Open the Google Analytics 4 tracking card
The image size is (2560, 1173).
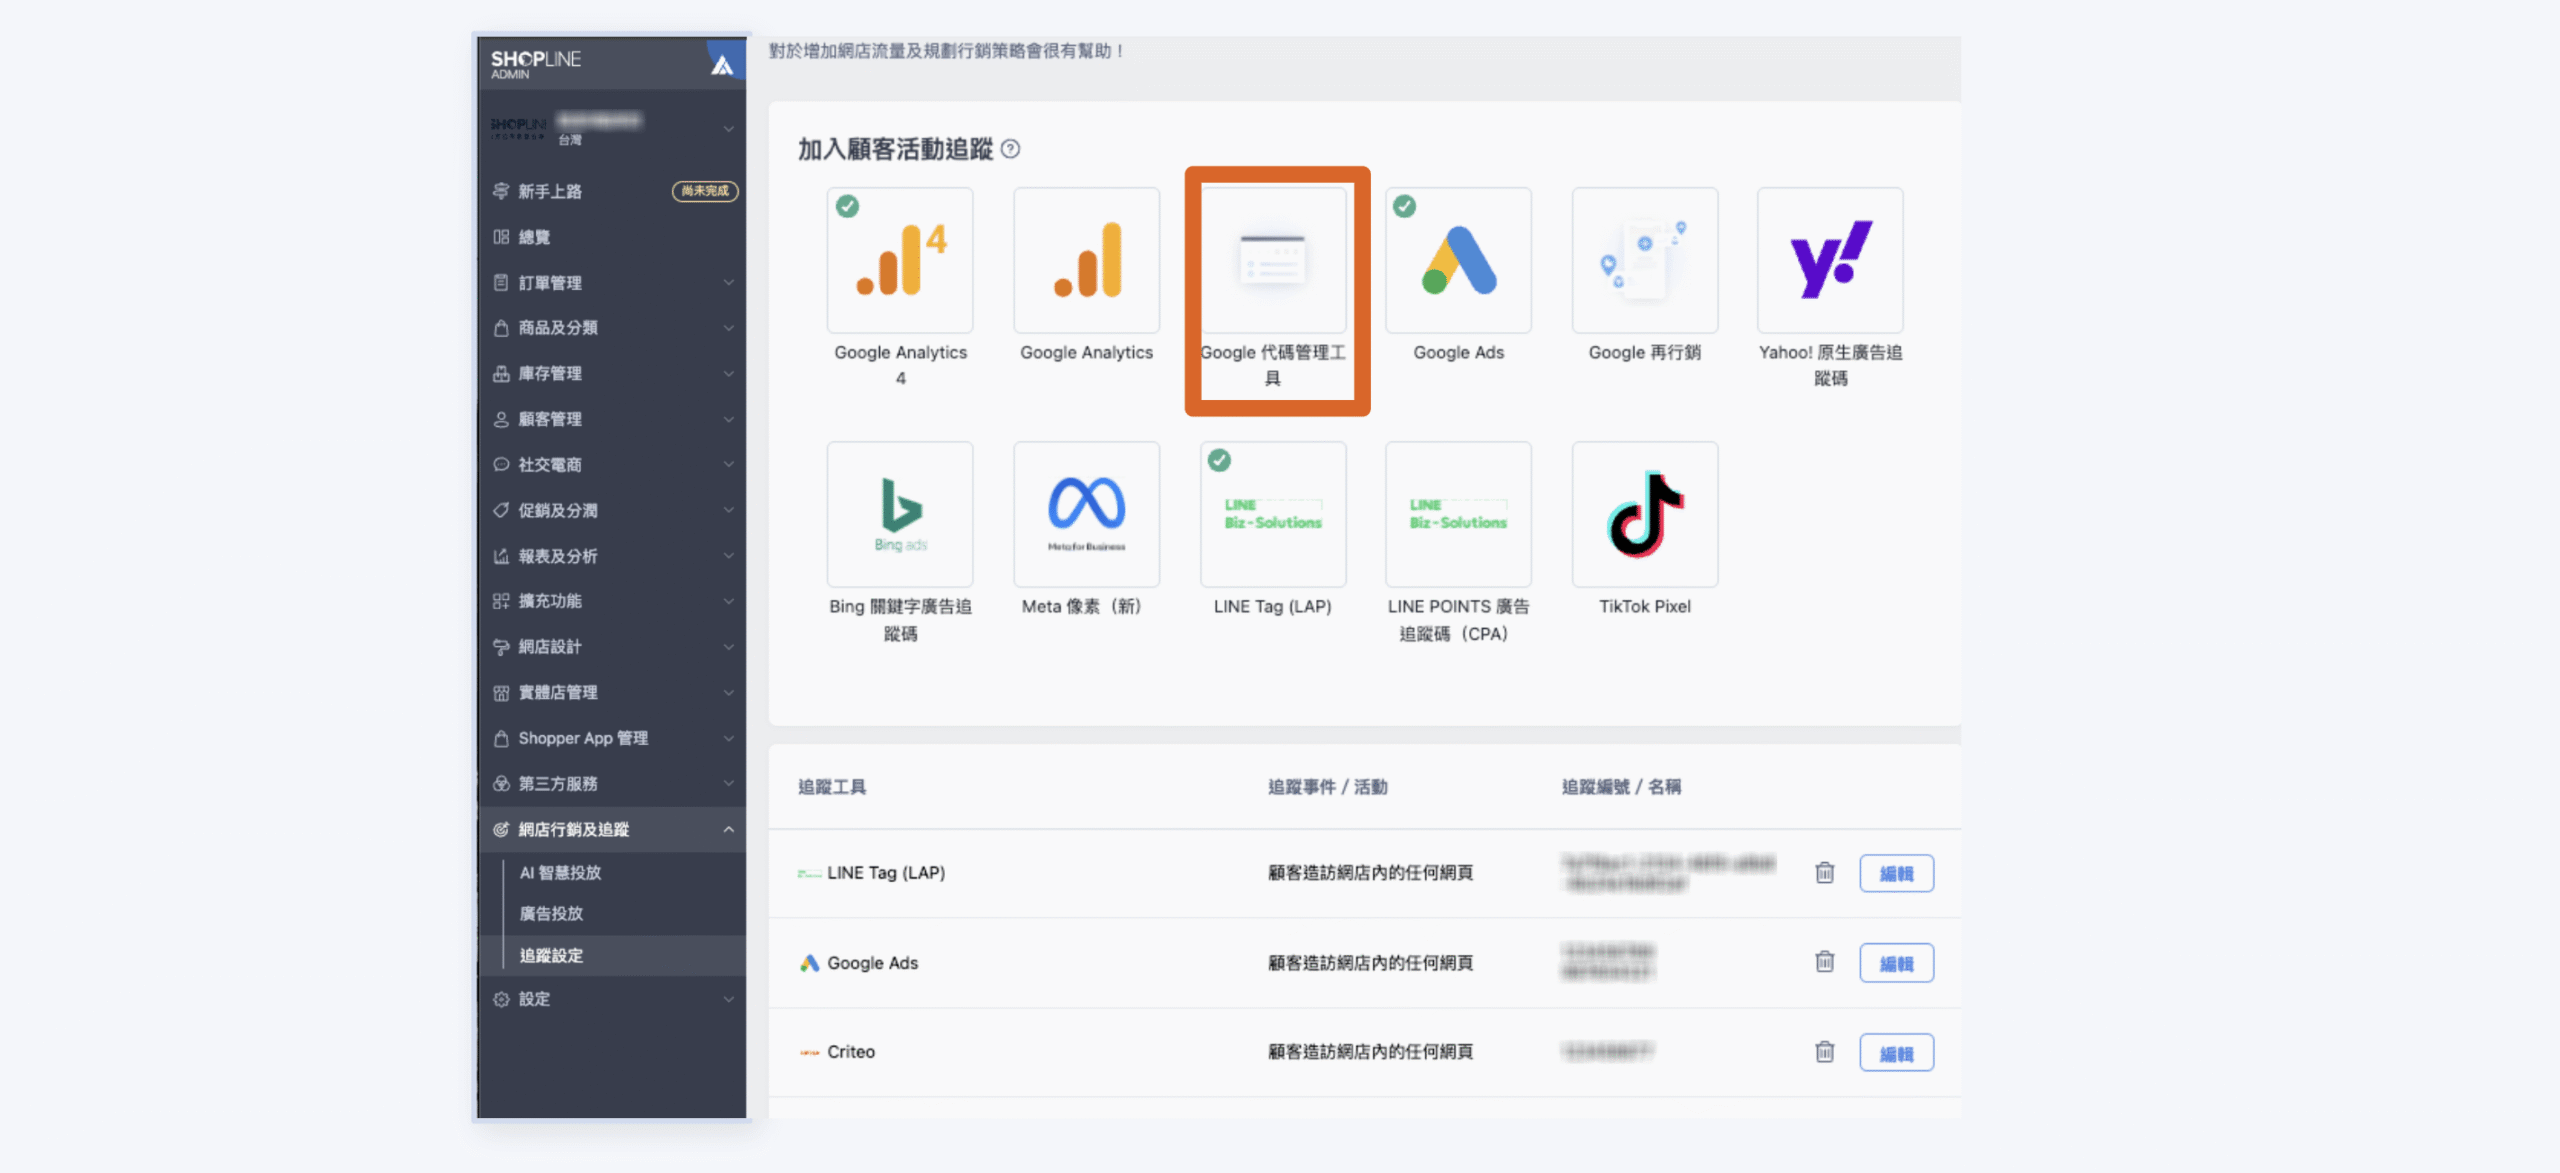click(x=900, y=260)
